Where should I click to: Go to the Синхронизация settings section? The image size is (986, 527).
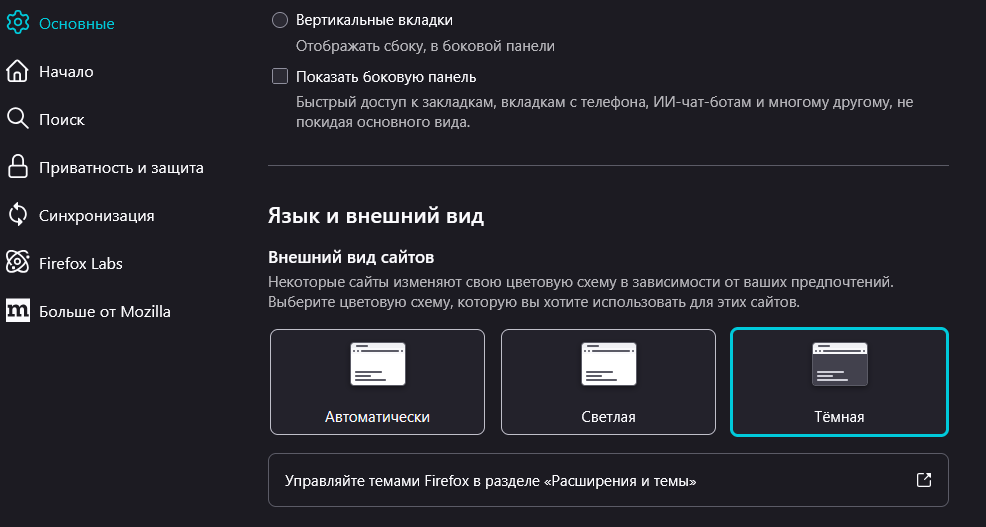click(x=96, y=215)
